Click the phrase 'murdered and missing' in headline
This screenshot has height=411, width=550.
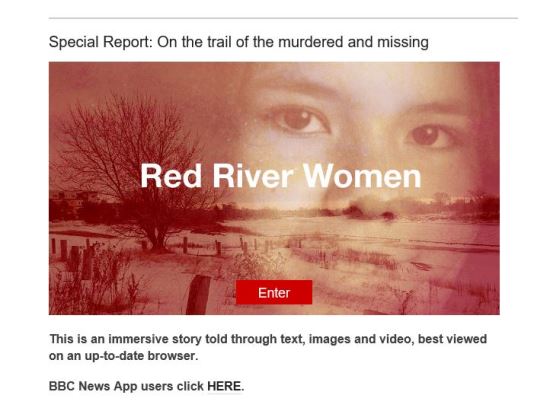click(x=353, y=42)
